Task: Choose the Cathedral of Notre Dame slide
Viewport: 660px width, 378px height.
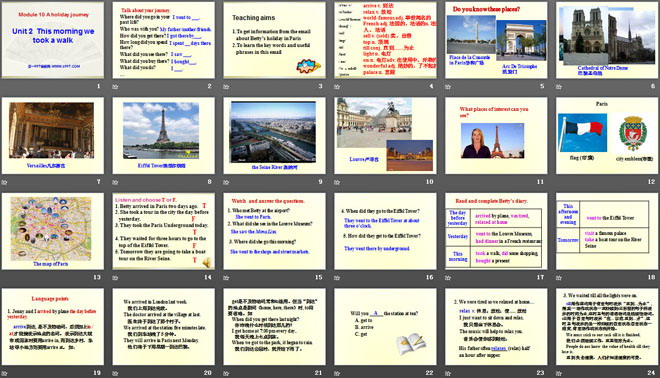Action: (x=607, y=40)
